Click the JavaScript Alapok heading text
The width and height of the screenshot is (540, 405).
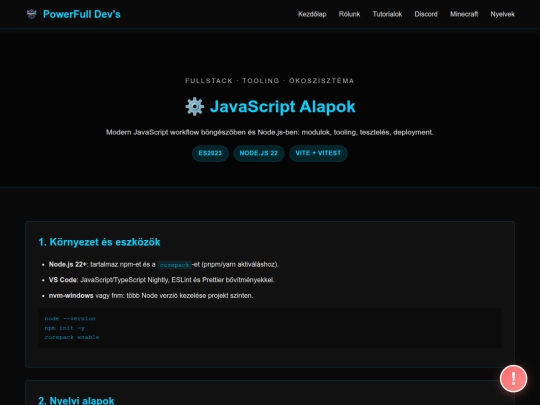(282, 106)
